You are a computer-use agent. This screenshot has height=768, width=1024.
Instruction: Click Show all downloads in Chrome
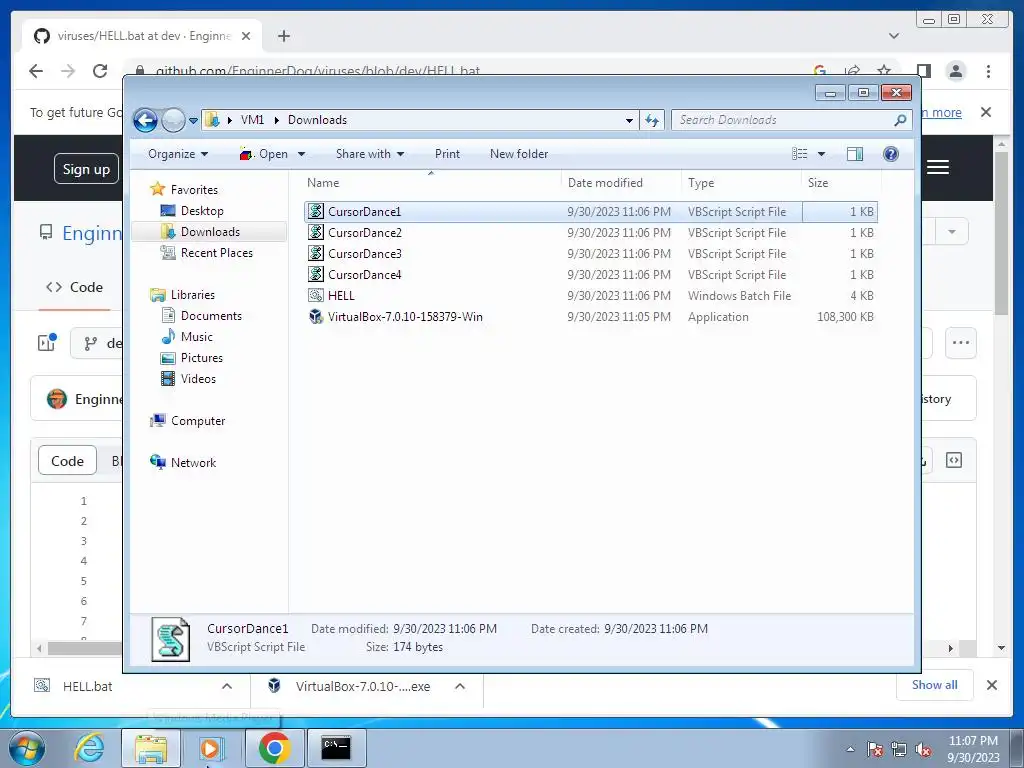[x=935, y=685]
